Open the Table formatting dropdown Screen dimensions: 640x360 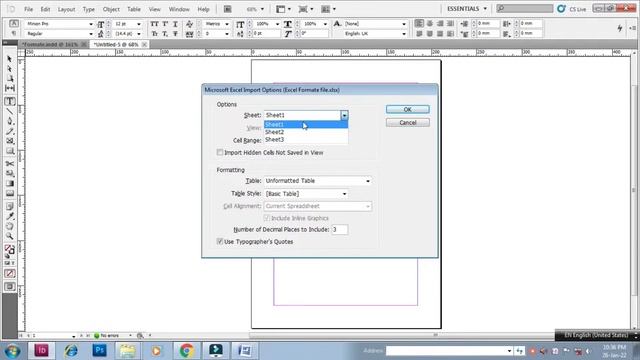click(x=368, y=181)
